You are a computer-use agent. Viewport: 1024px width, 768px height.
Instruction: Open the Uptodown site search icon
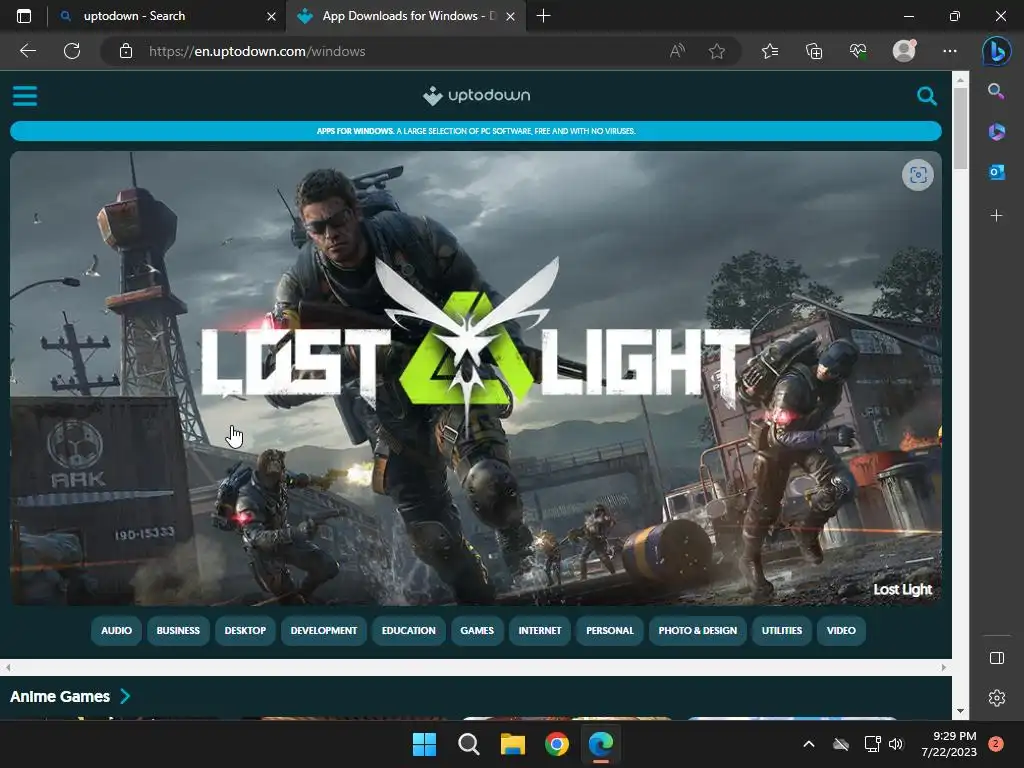tap(926, 96)
